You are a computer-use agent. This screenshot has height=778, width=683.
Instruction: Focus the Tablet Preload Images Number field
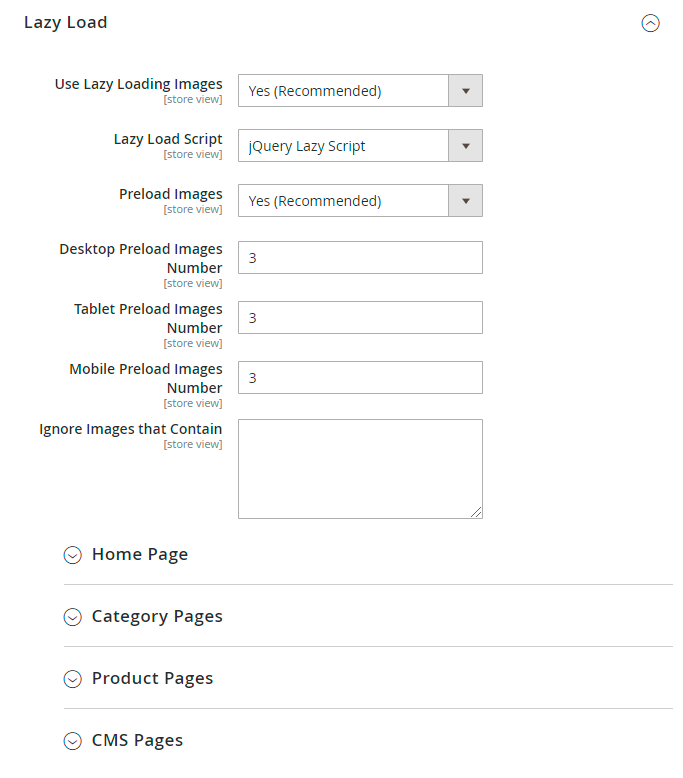[360, 317]
